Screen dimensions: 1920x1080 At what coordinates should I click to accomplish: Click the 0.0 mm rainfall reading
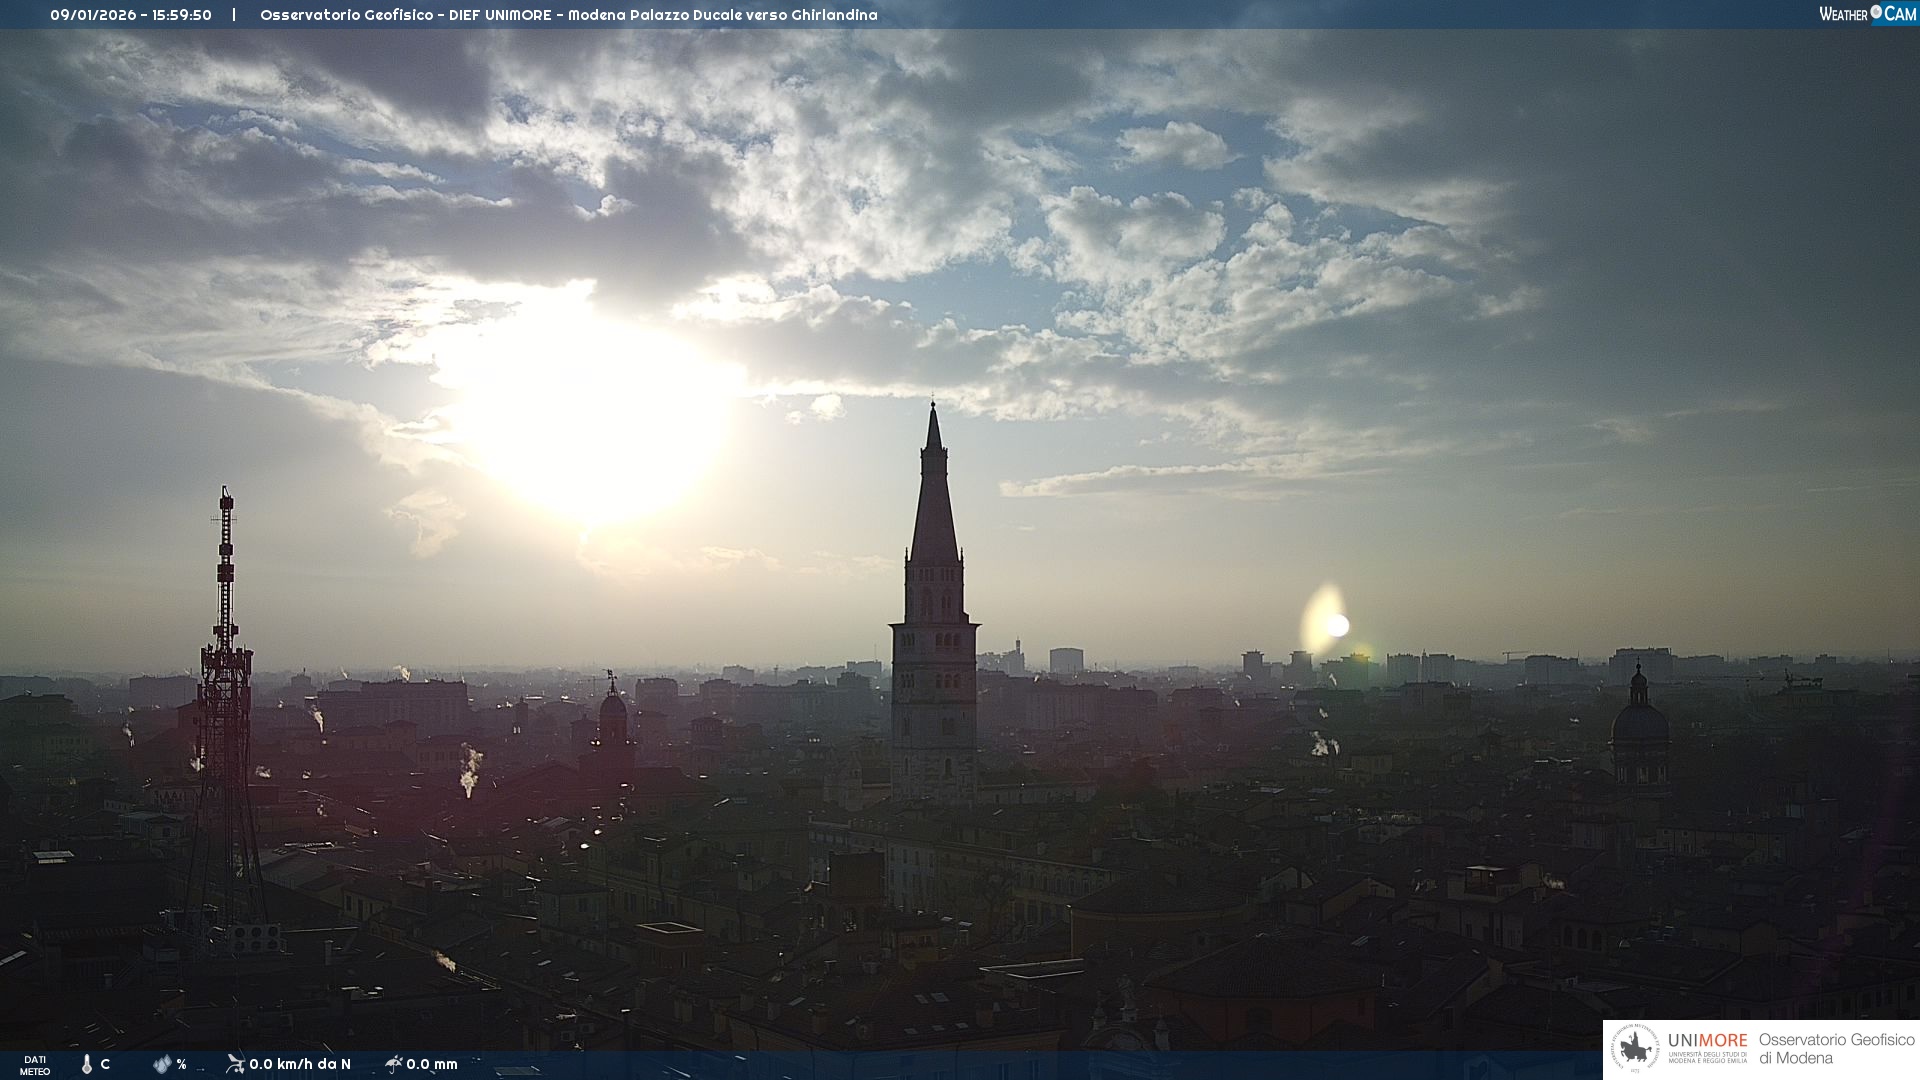(x=432, y=1064)
